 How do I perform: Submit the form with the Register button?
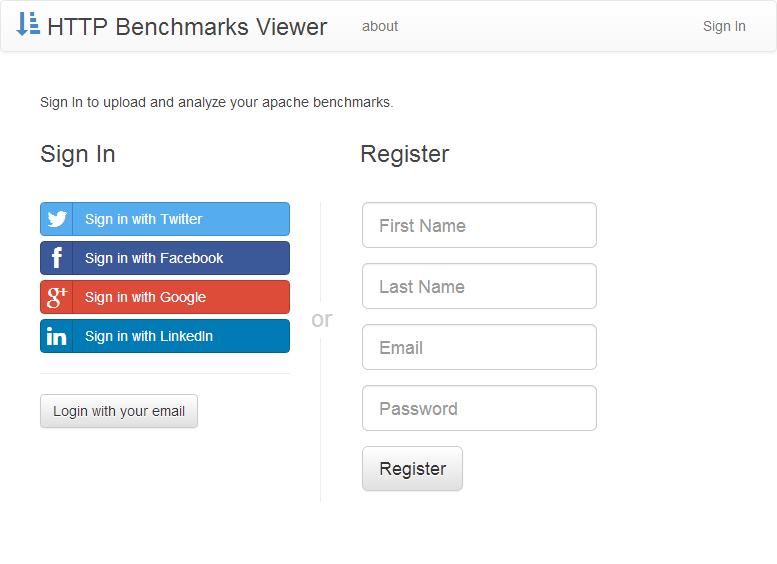412,468
